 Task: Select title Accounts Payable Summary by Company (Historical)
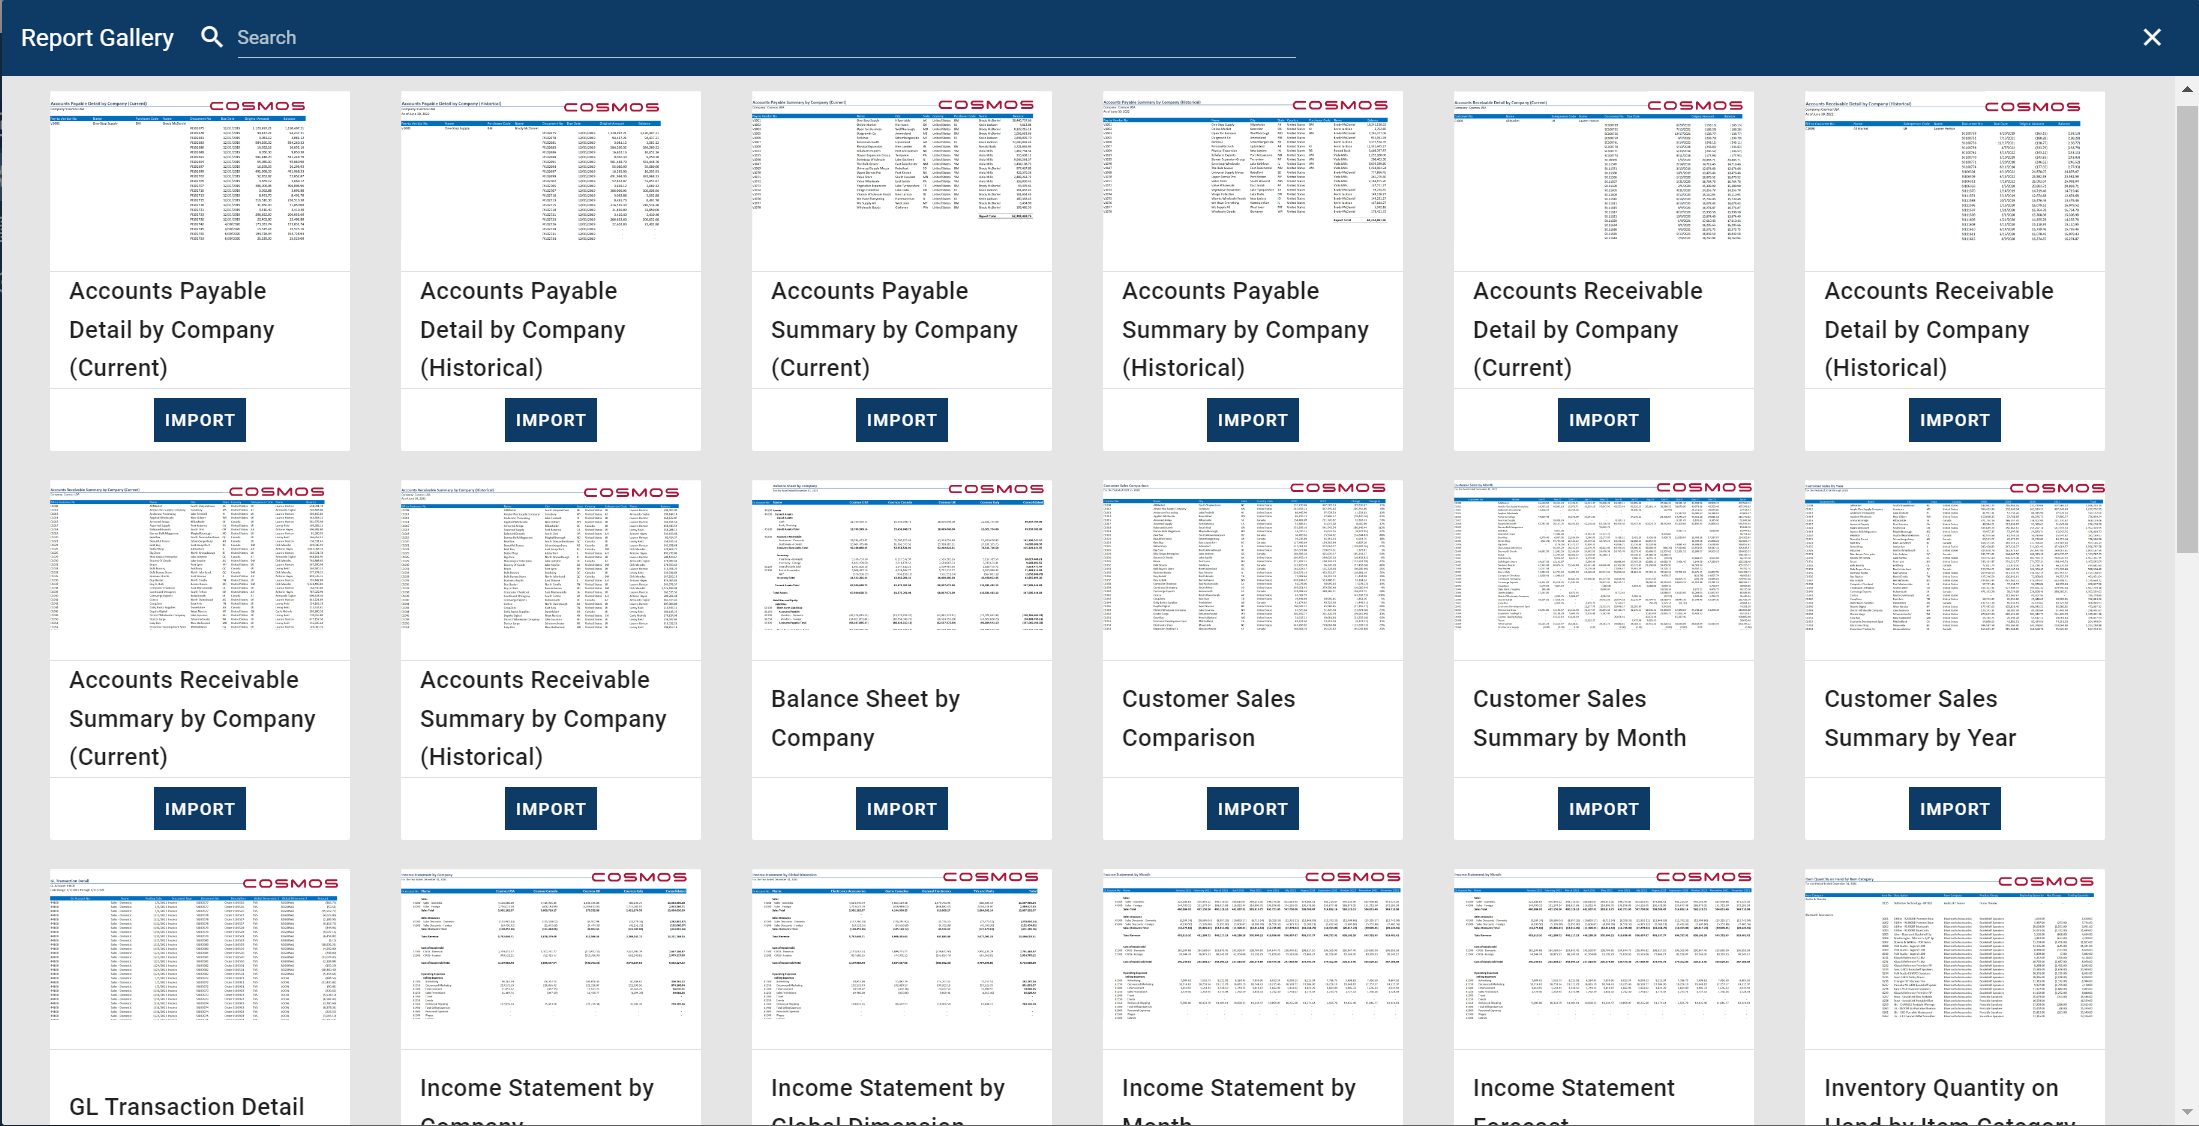click(1245, 329)
